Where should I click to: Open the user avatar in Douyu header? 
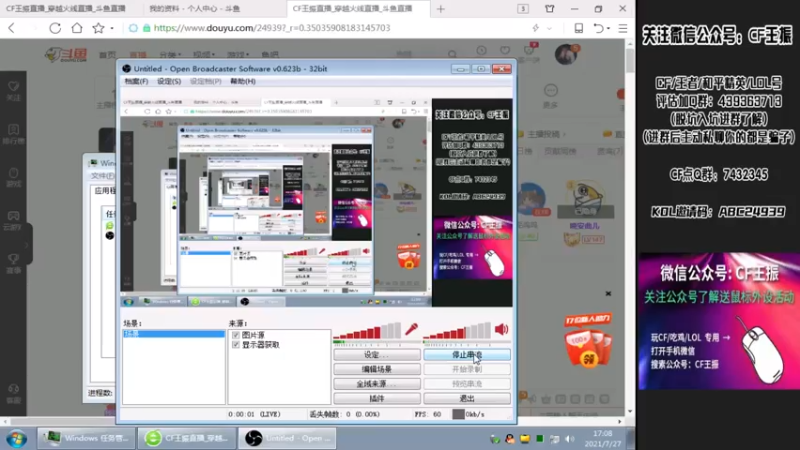click(x=566, y=54)
